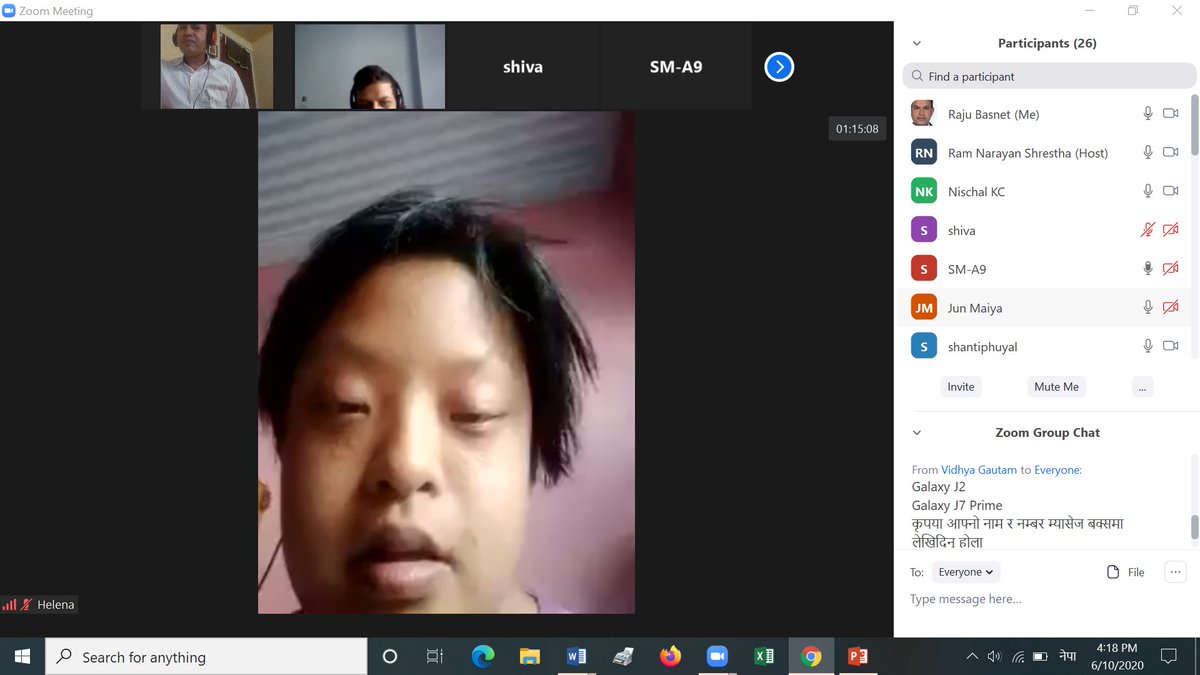Collapse the Participants panel chevron
The image size is (1200, 675).
click(x=917, y=44)
